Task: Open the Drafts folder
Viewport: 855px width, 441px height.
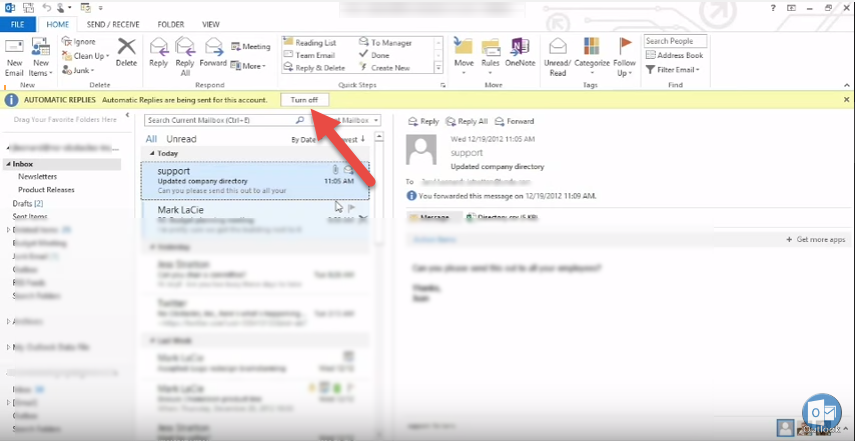Action: pyautogui.click(x=28, y=203)
